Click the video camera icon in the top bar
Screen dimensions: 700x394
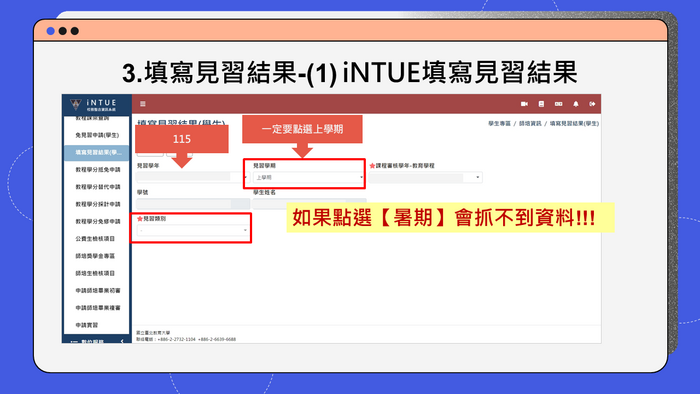click(524, 104)
